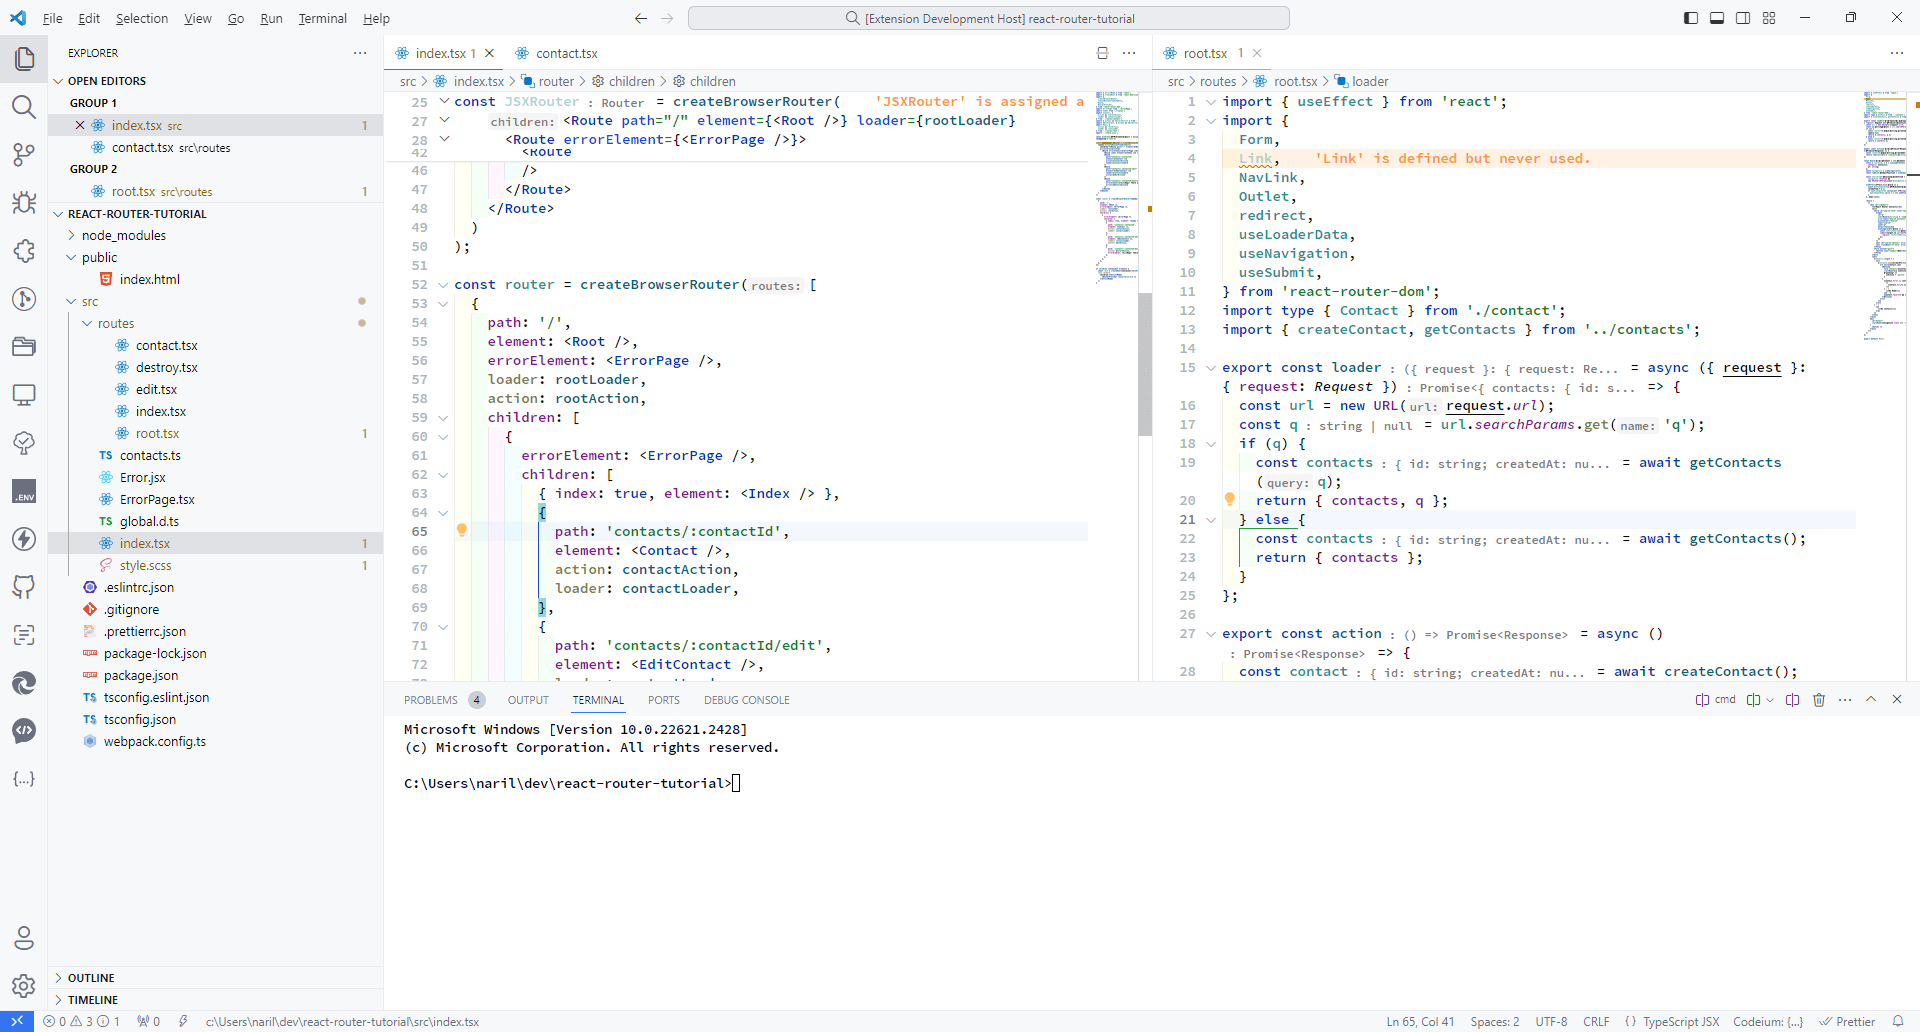Switch to the contact.tsx editor tab
The image size is (1920, 1032).
(565, 53)
